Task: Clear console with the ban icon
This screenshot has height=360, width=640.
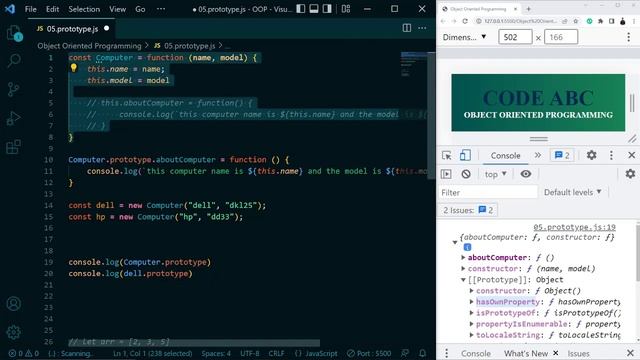Action: point(466,174)
